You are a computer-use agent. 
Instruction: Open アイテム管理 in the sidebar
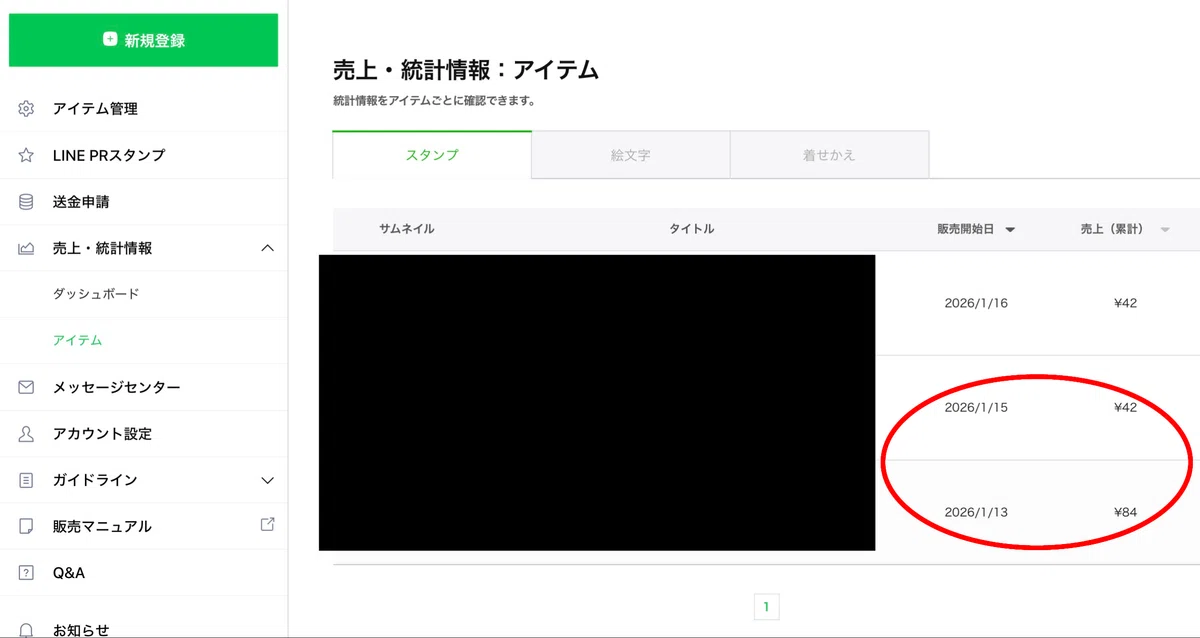(x=95, y=109)
